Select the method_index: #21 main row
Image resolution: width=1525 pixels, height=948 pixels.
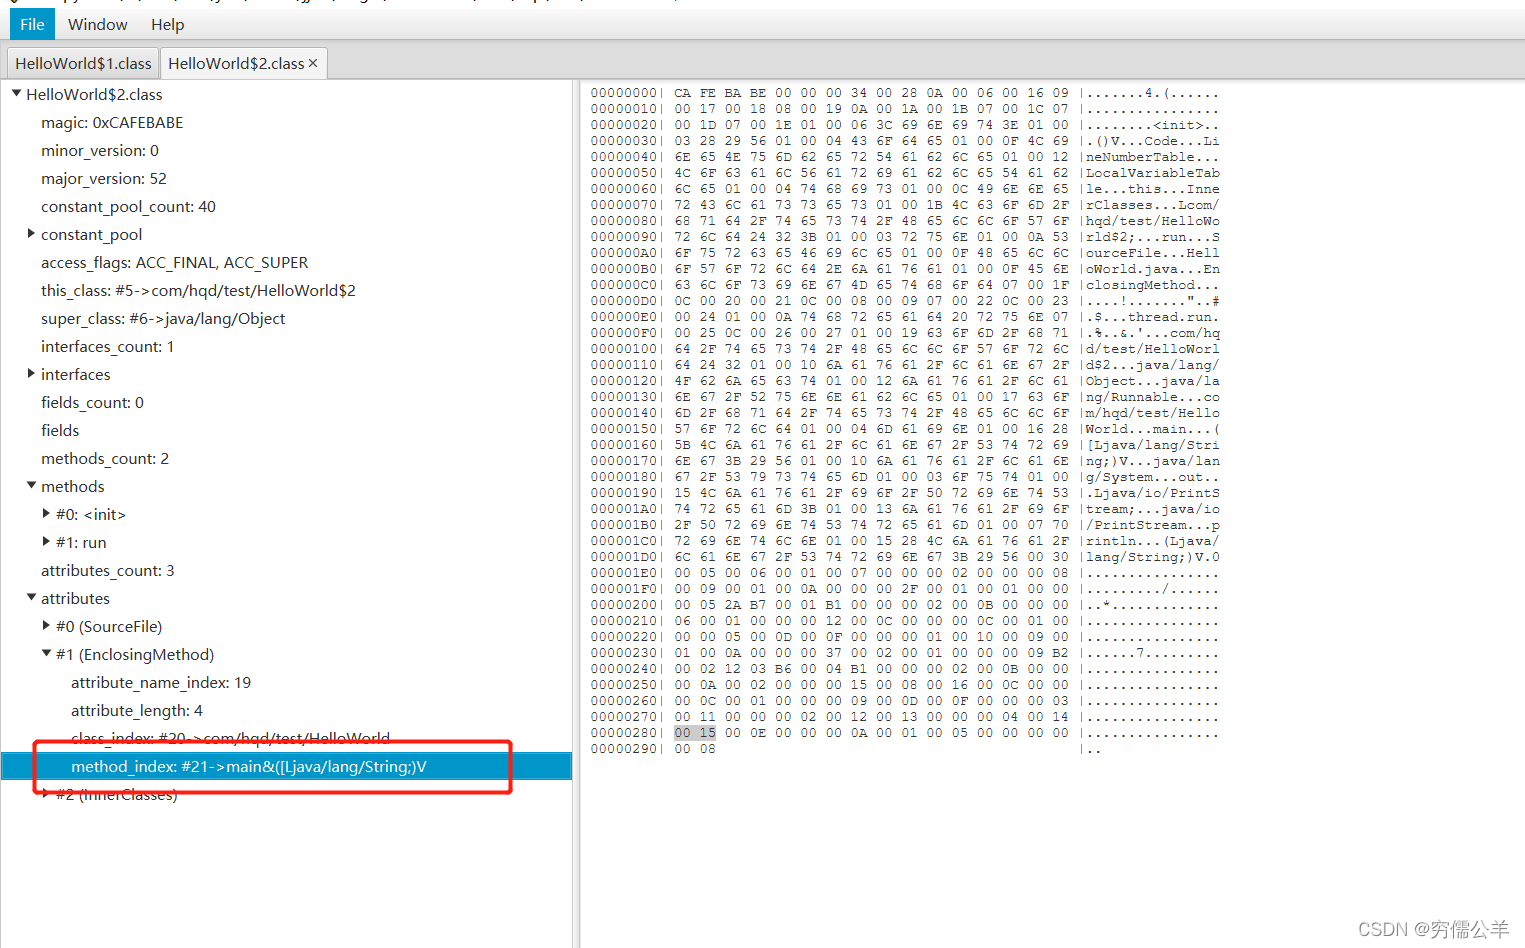tap(286, 766)
